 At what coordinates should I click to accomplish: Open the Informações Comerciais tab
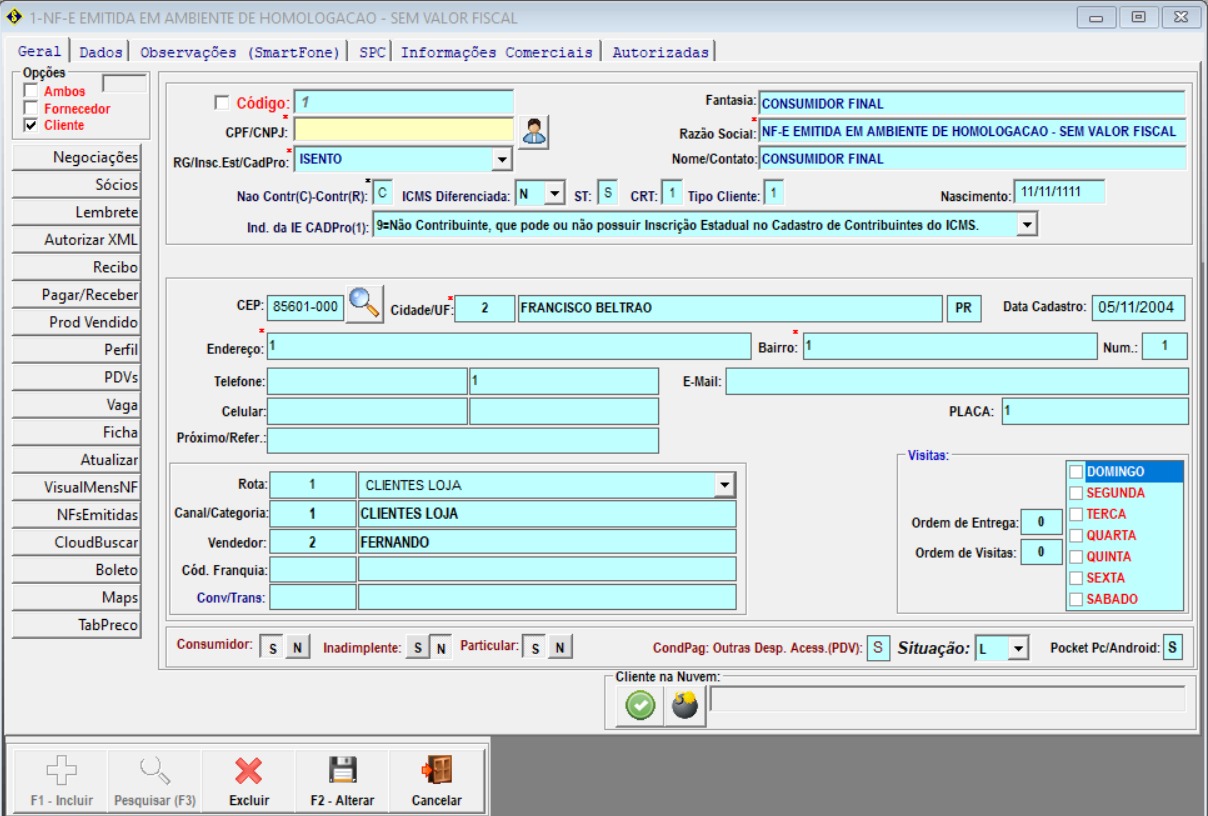[496, 52]
